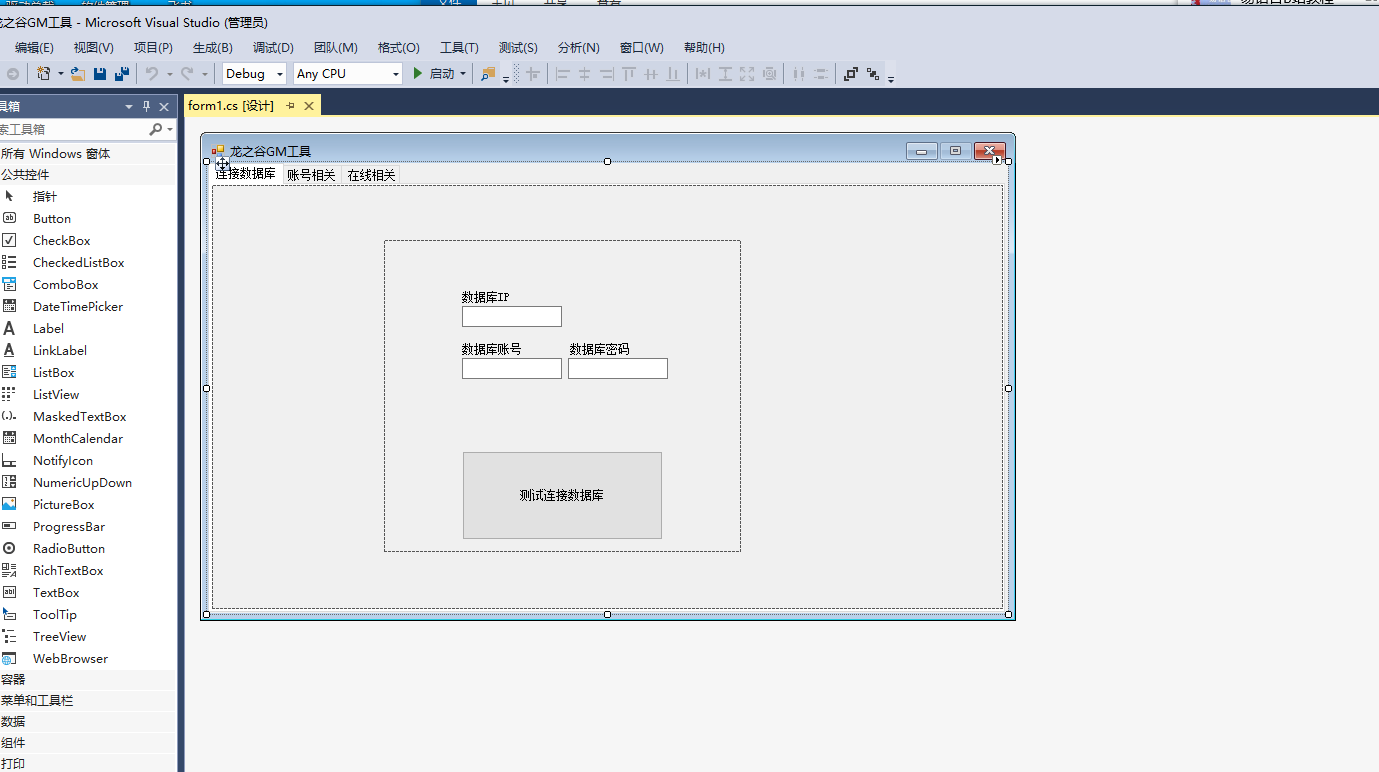Close the form1.cs design tab

click(x=309, y=105)
